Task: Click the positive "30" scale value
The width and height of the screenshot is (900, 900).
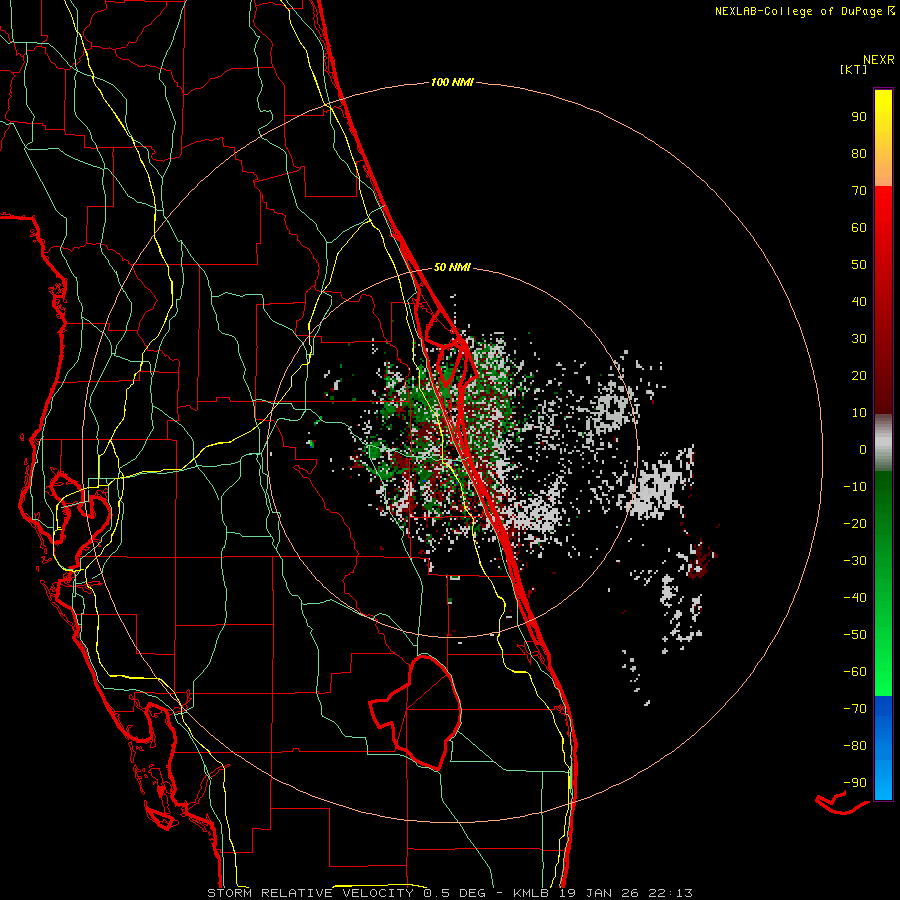Action: tap(859, 339)
